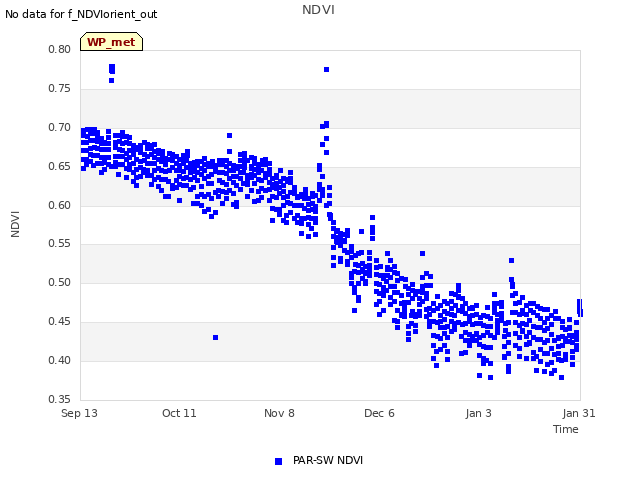
Task: Click the Jan 31 x-axis tick label
Action: 579,413
